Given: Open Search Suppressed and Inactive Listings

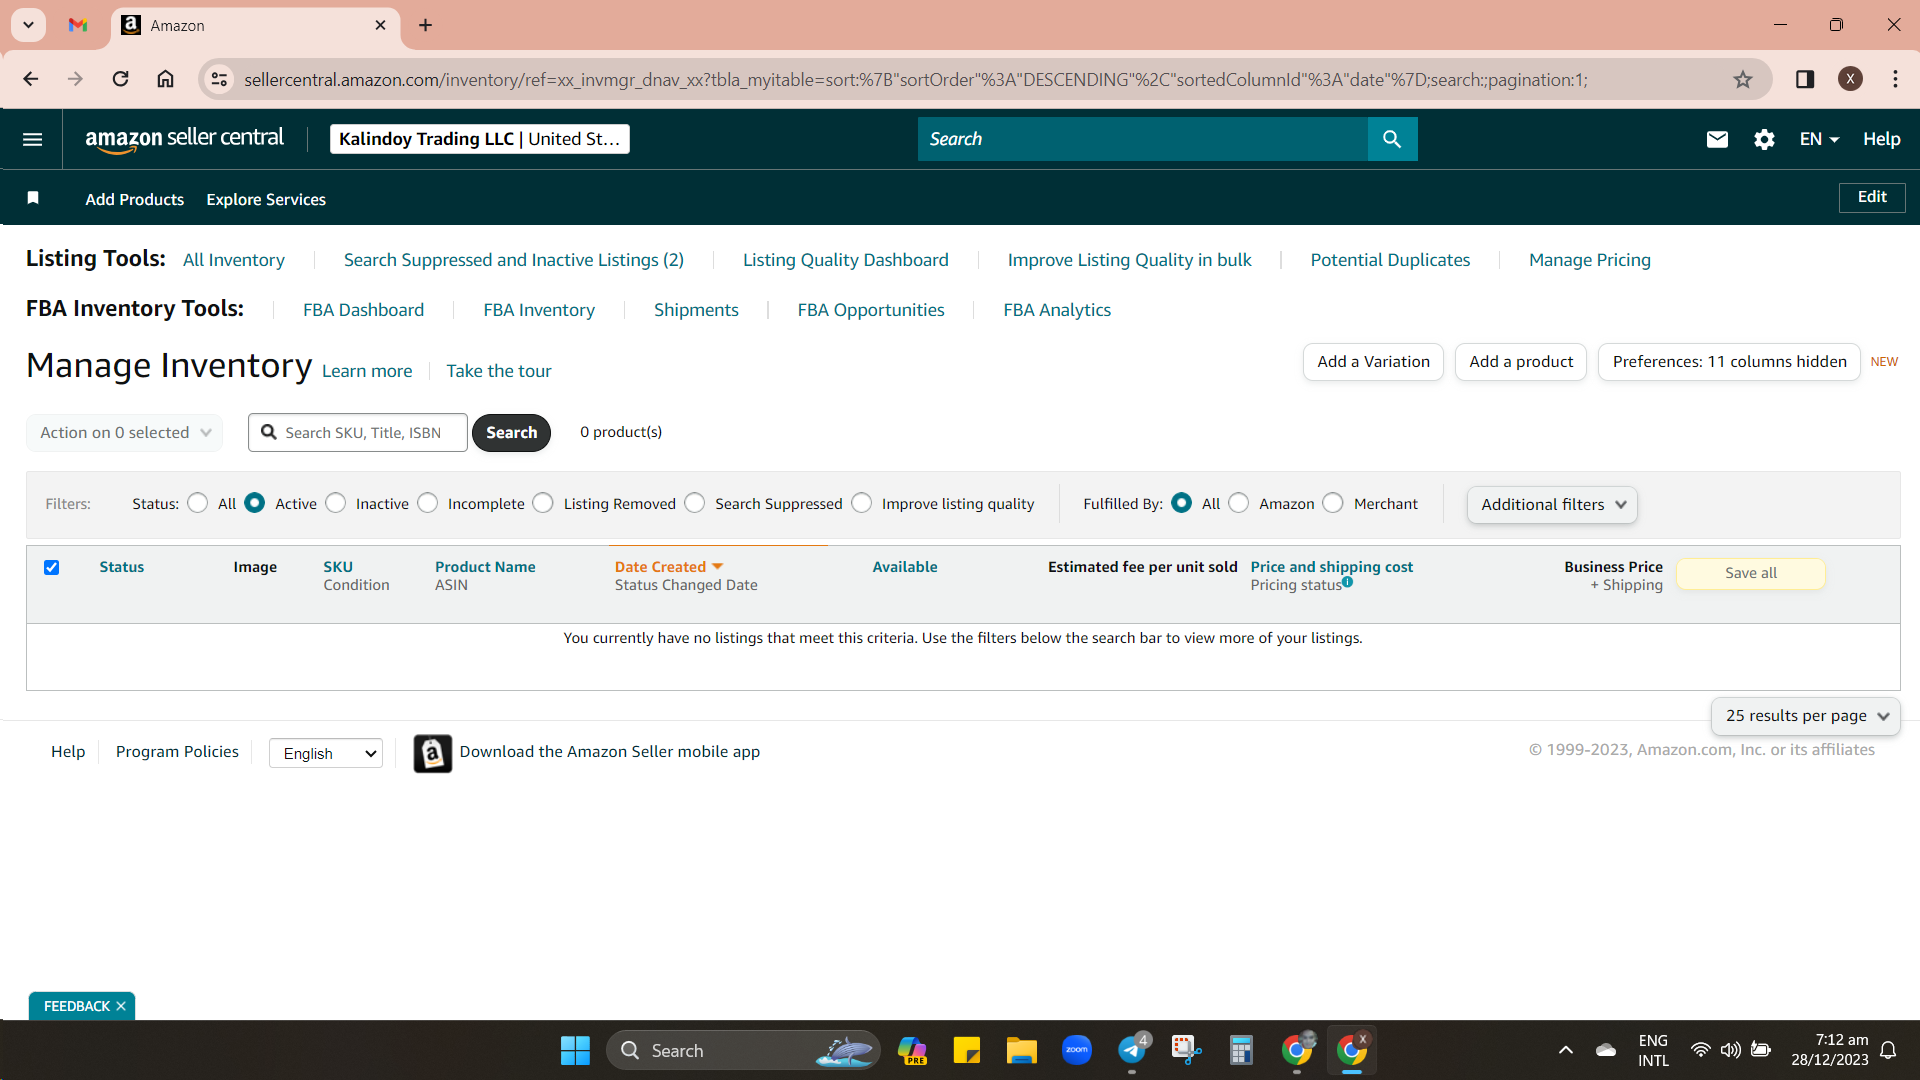Looking at the screenshot, I should (514, 260).
